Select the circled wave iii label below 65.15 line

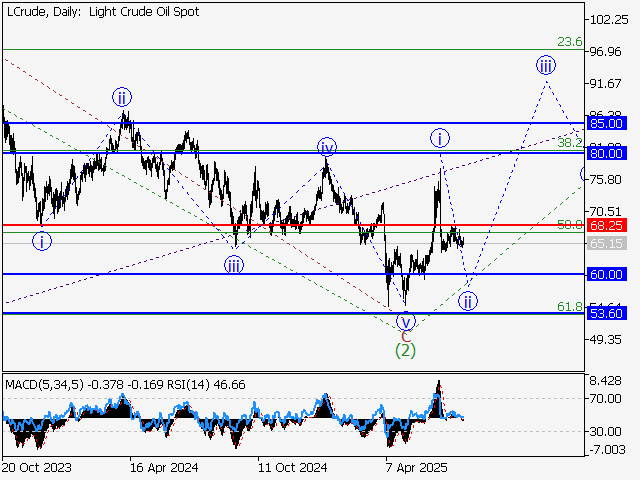pos(233,264)
